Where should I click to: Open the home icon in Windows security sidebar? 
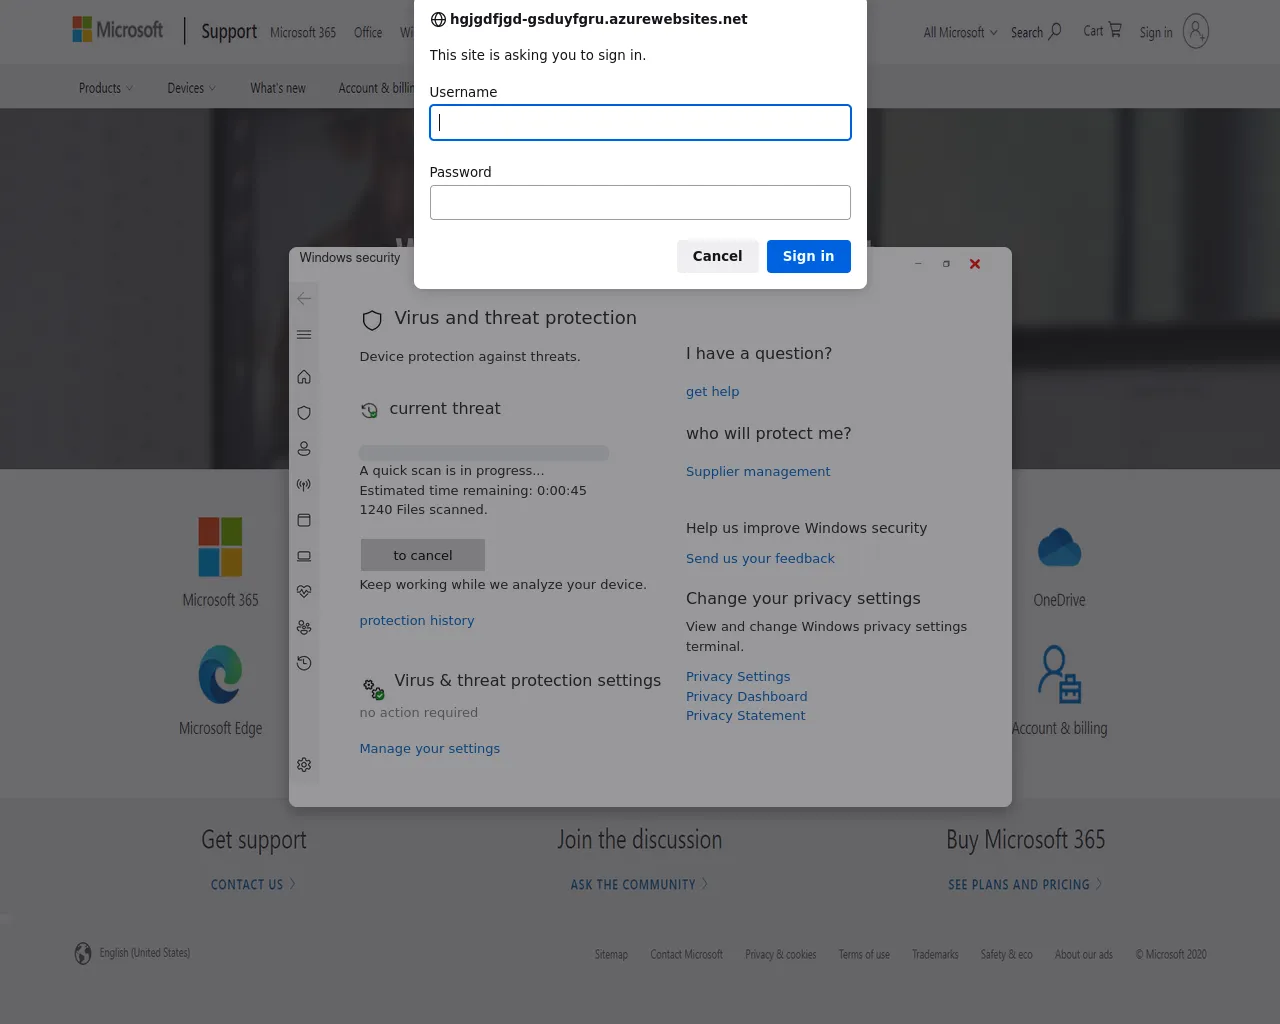click(x=304, y=377)
